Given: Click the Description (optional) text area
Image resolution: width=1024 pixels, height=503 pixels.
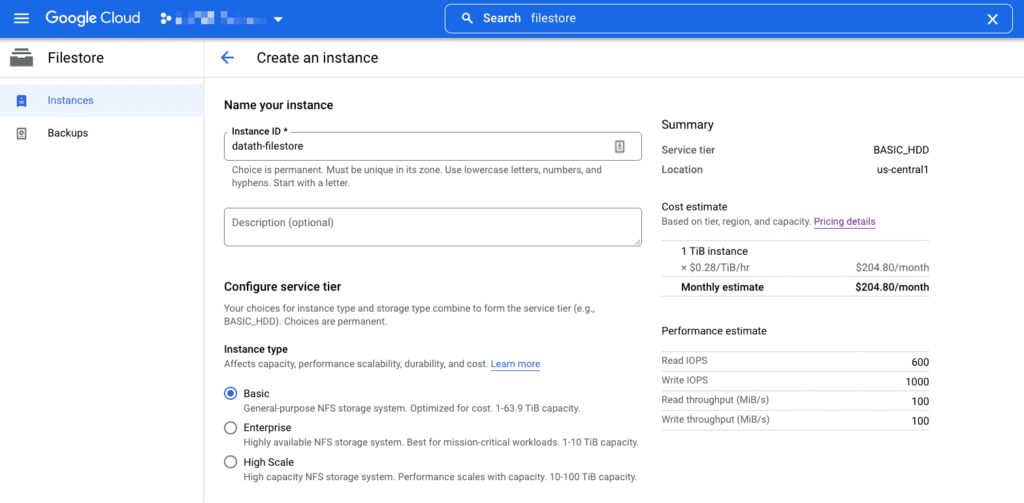Looking at the screenshot, I should [432, 227].
